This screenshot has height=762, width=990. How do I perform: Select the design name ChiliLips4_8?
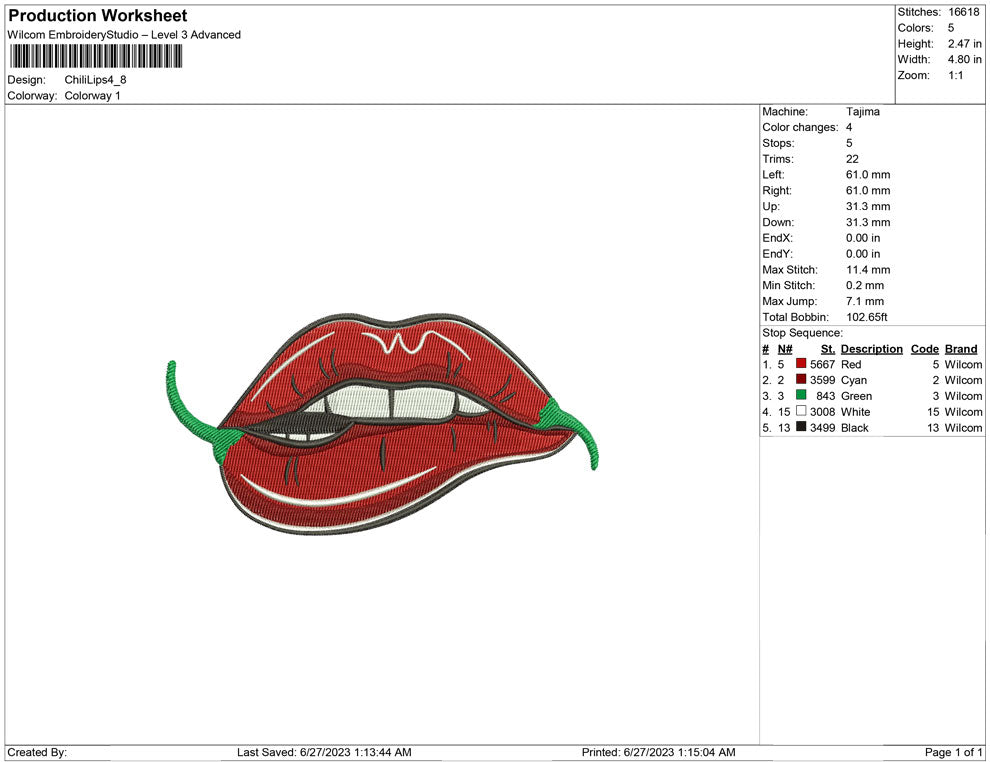click(x=96, y=79)
